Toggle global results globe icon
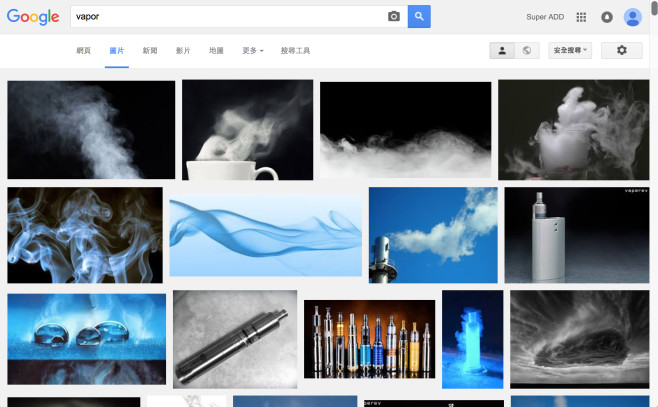 point(527,50)
